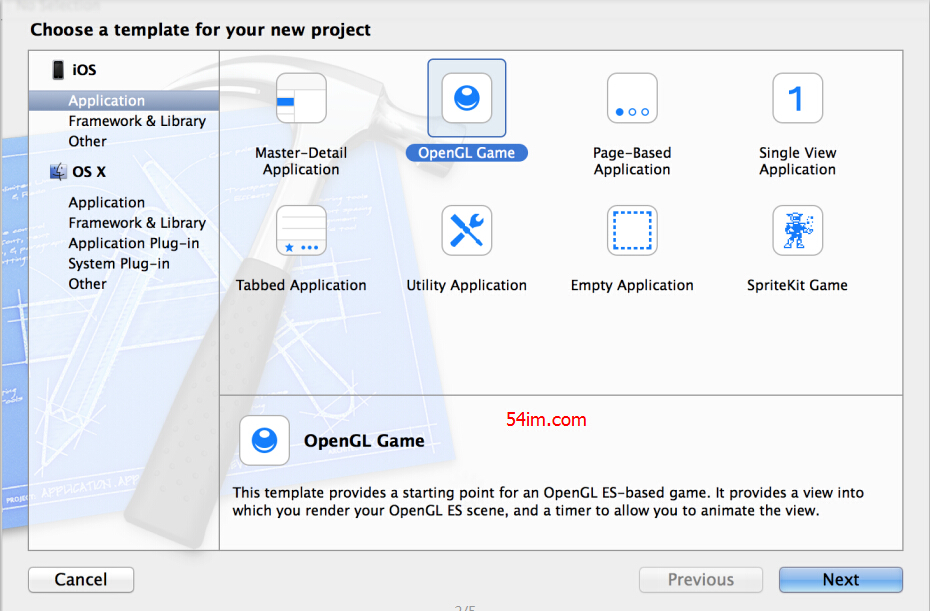
Task: Click the iOS iPhone icon in sidebar
Action: point(58,70)
